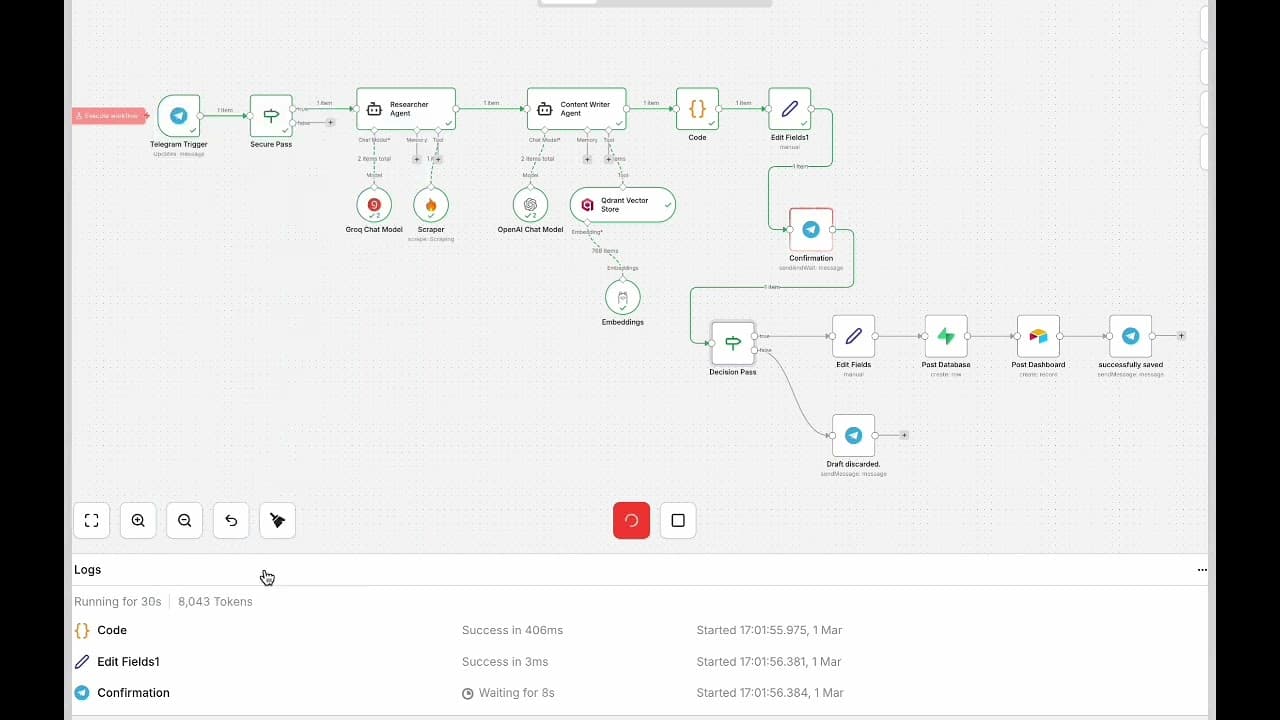Stop the running workflow execution
This screenshot has height=720, width=1280.
(x=678, y=520)
